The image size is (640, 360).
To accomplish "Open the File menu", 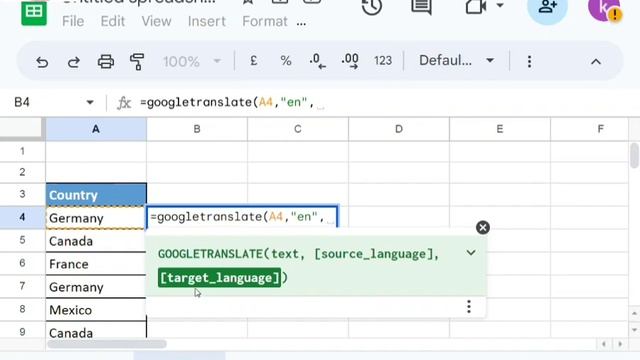I will [x=73, y=21].
